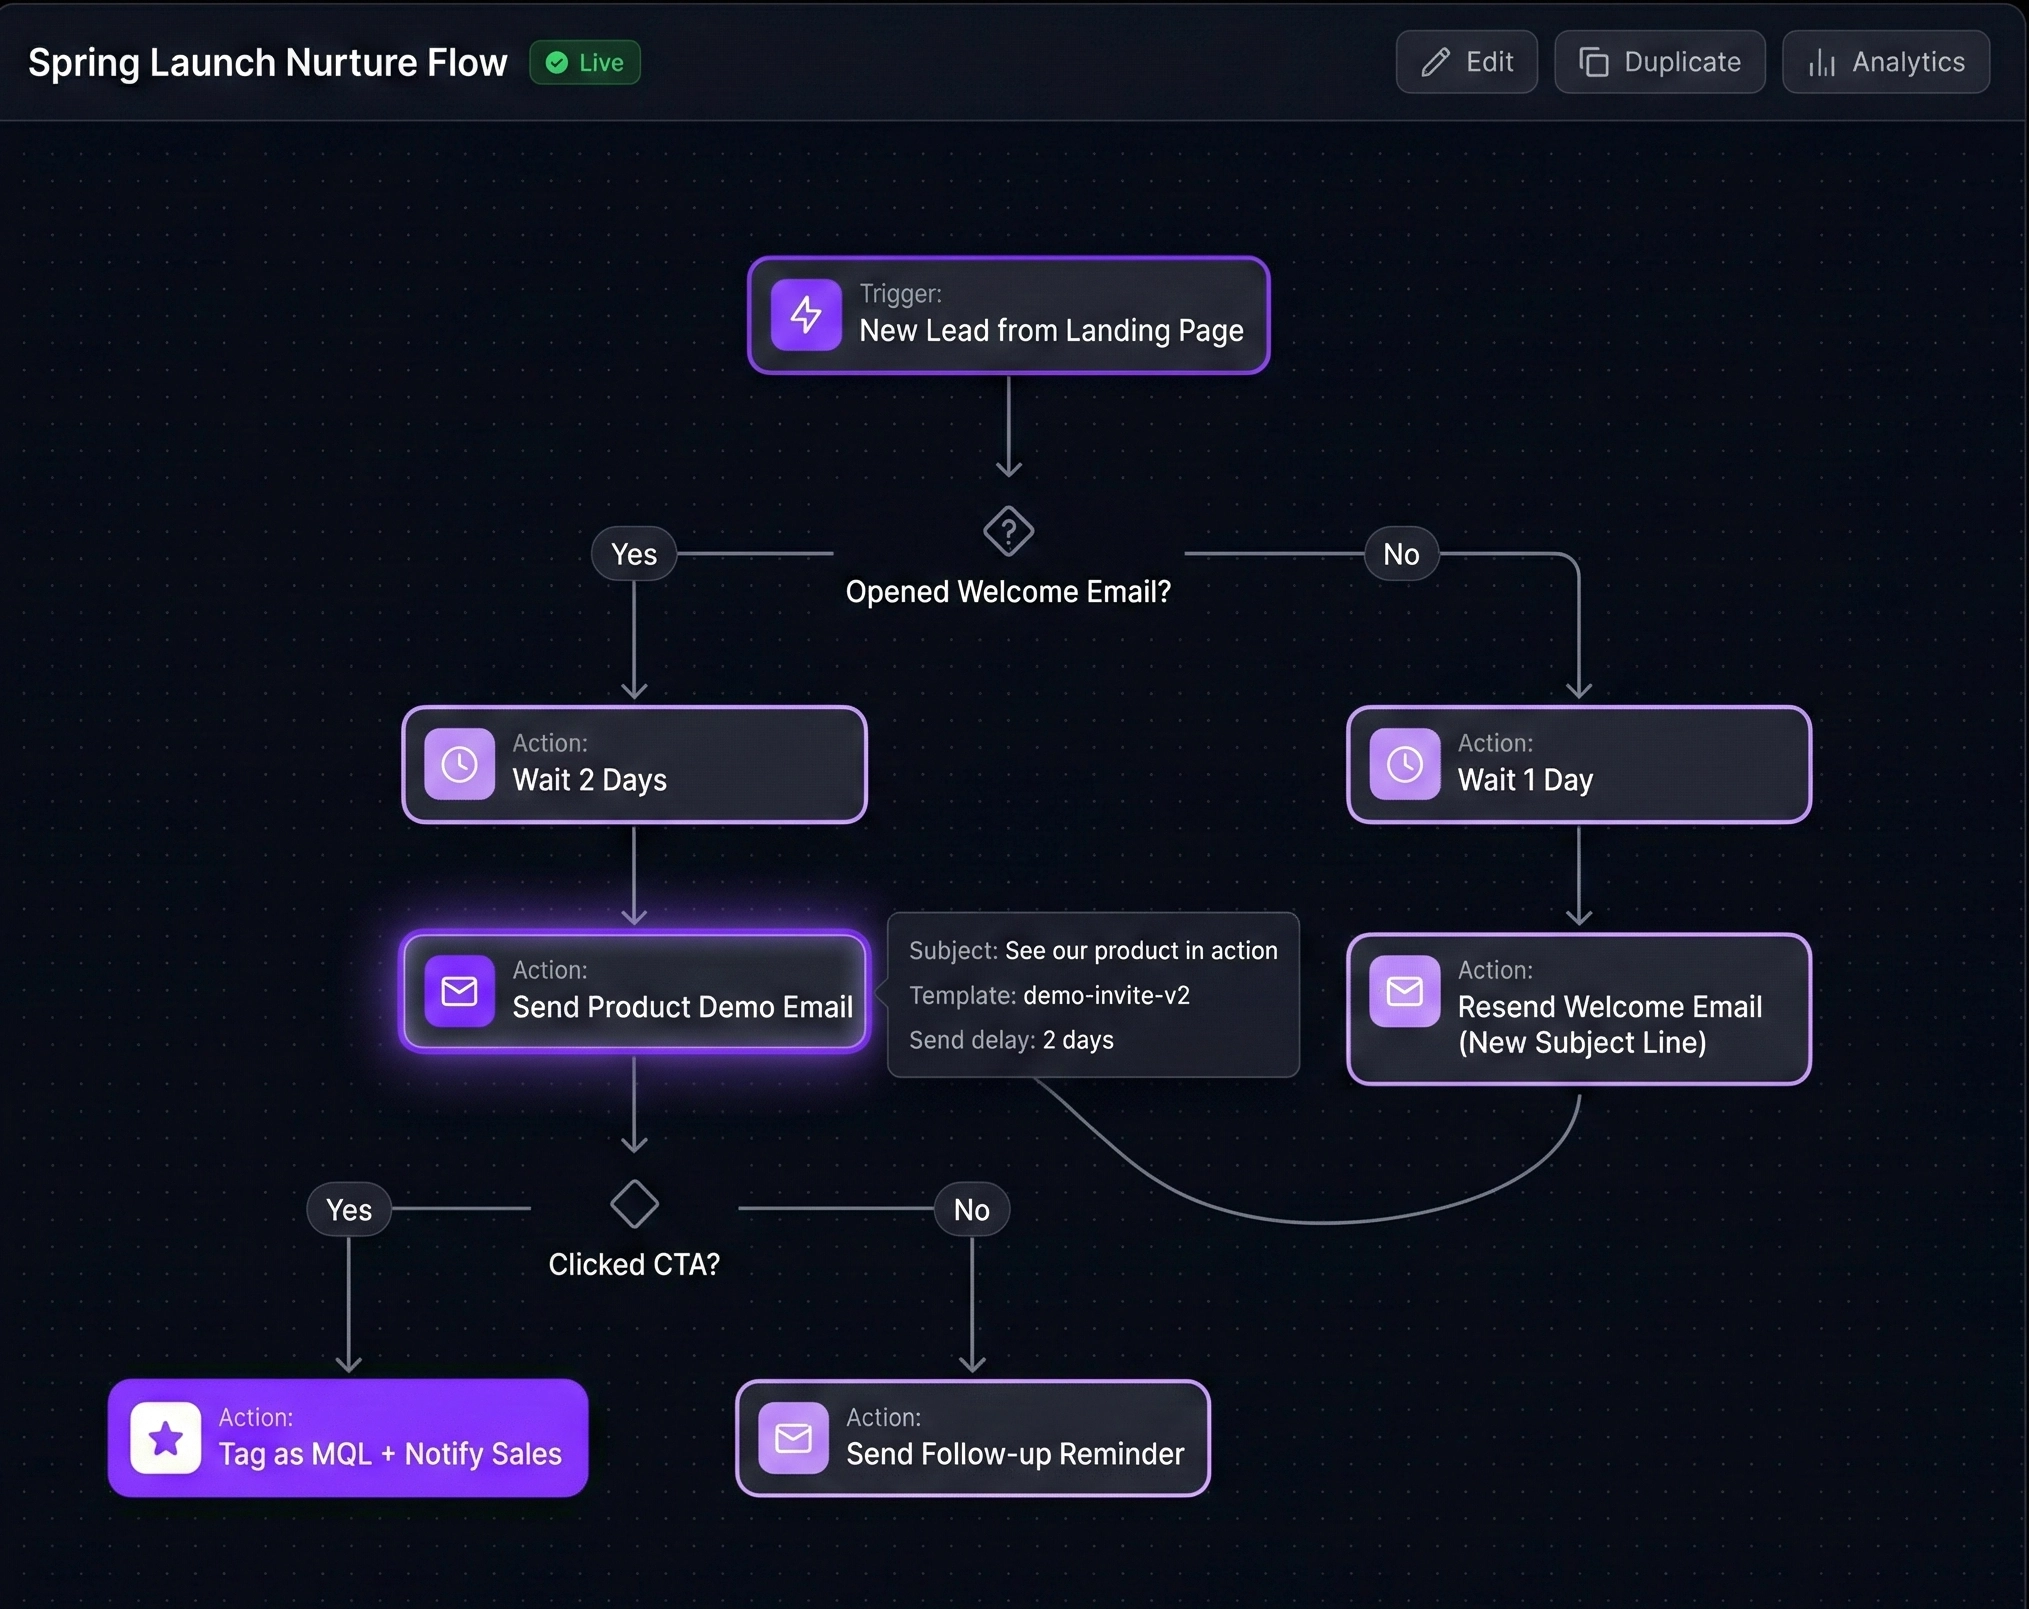Click the envelope icon on Send Follow-up Reminder
Image resolution: width=2029 pixels, height=1609 pixels.
(793, 1438)
